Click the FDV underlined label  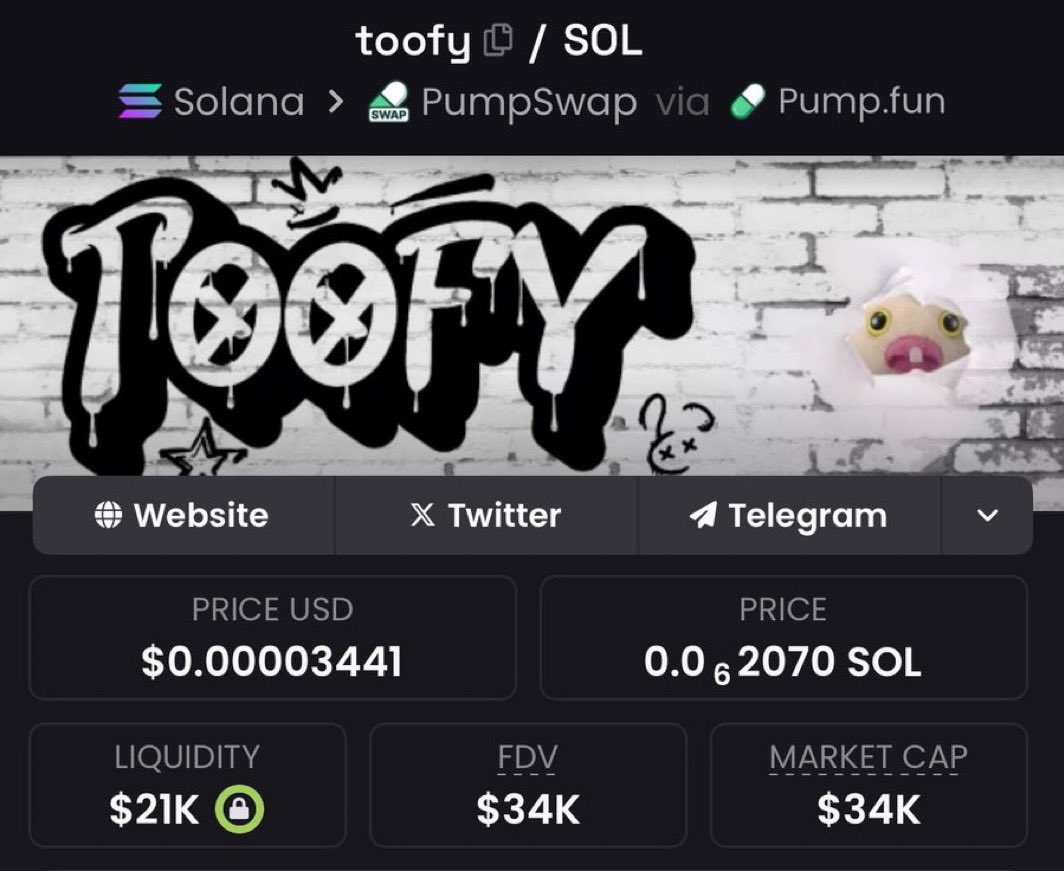[527, 757]
